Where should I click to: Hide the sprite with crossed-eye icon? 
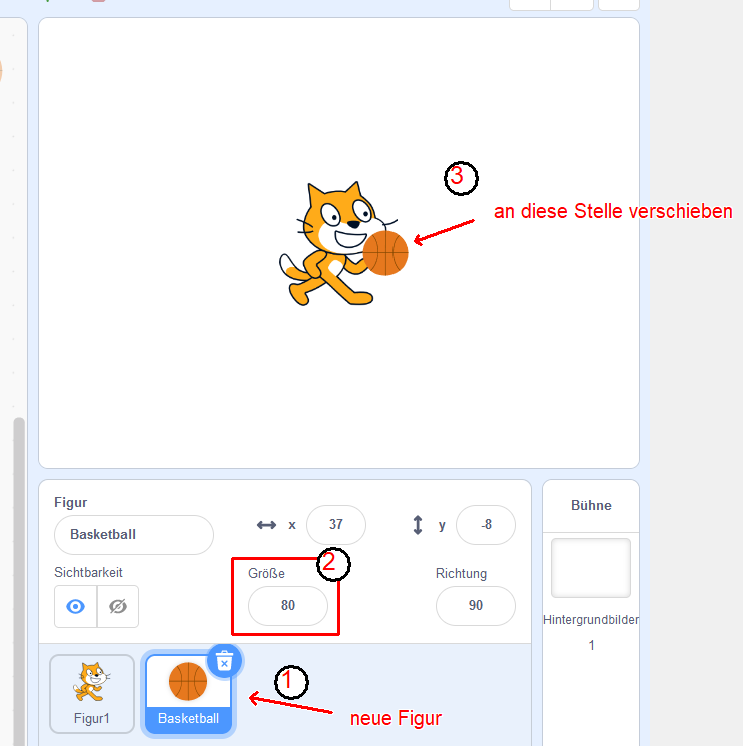(118, 606)
